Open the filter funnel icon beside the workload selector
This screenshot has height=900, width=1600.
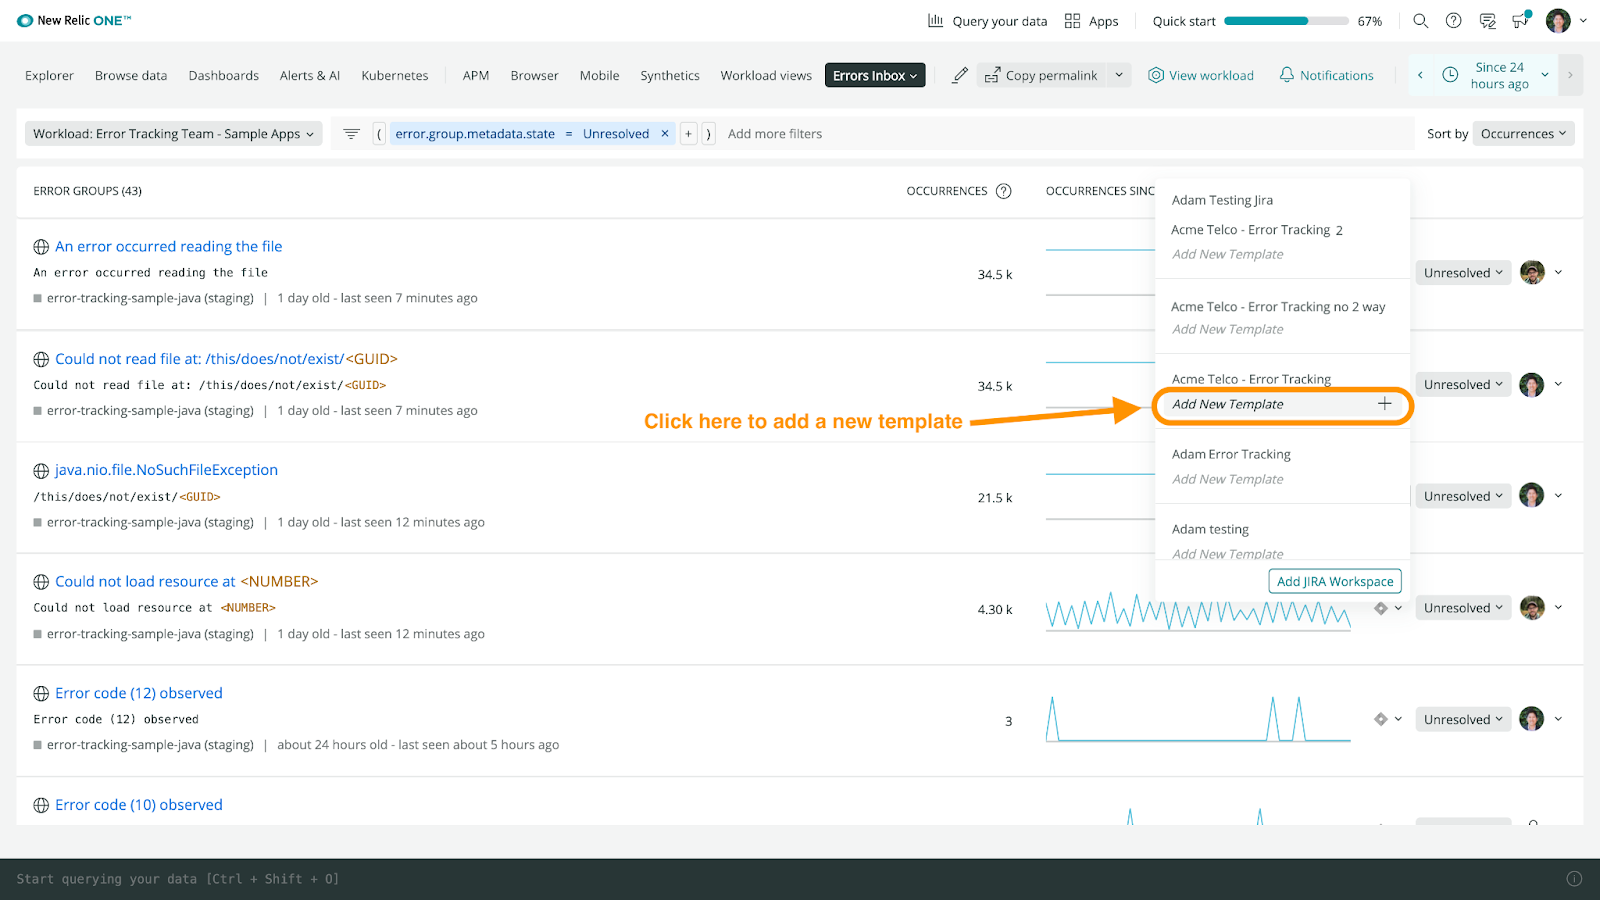350,133
